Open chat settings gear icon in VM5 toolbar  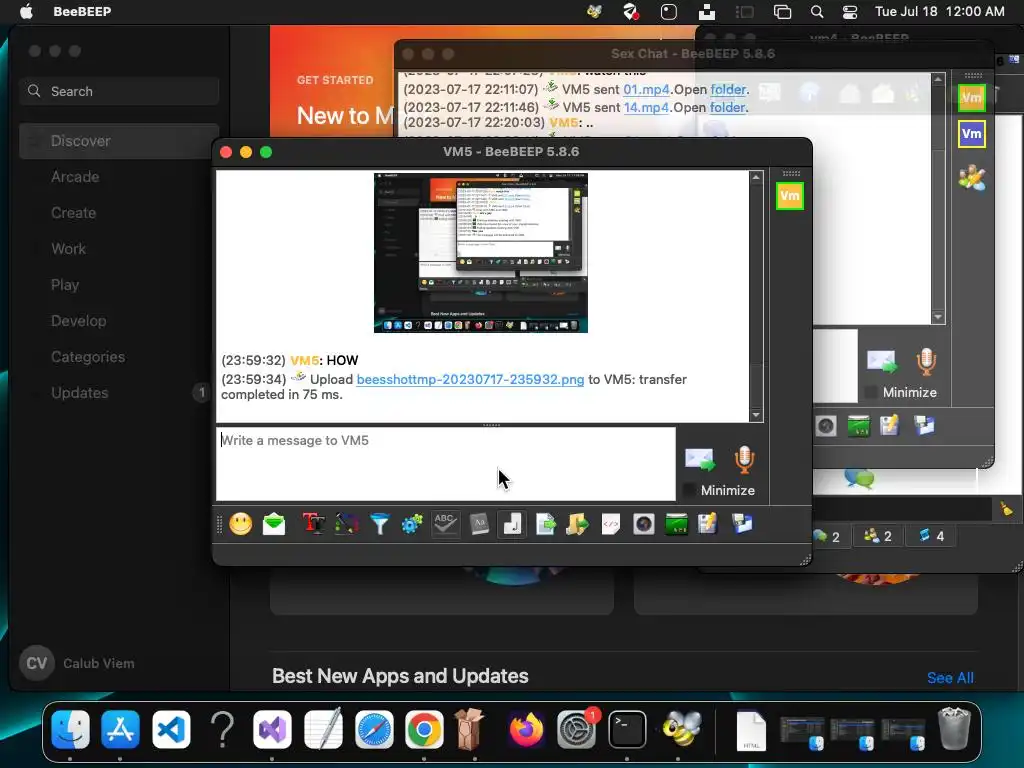(412, 524)
